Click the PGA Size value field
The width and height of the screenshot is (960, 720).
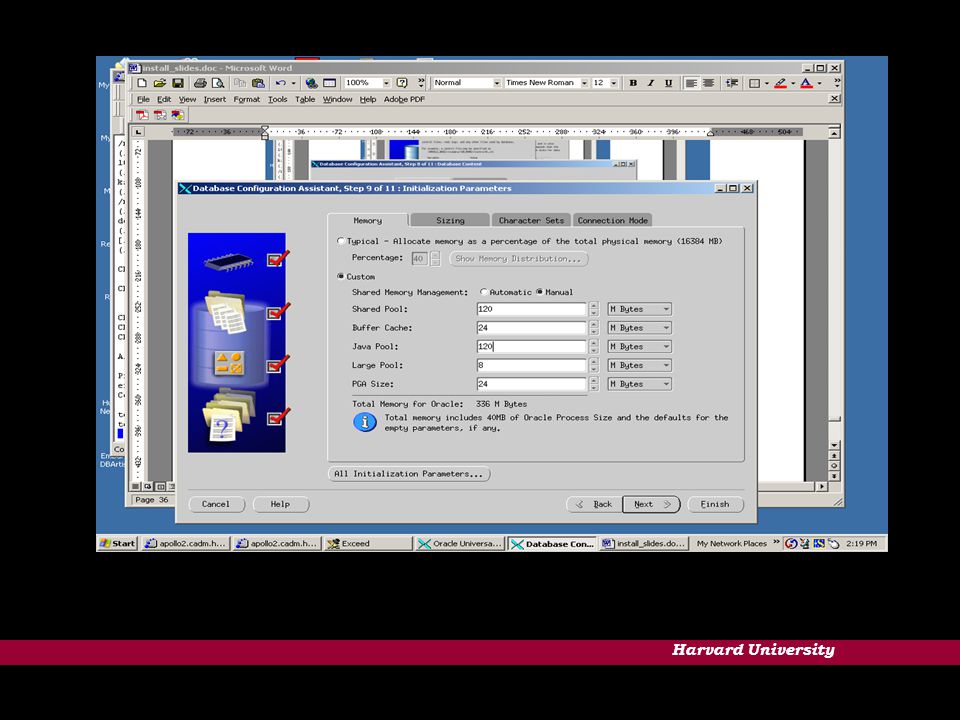pyautogui.click(x=531, y=384)
